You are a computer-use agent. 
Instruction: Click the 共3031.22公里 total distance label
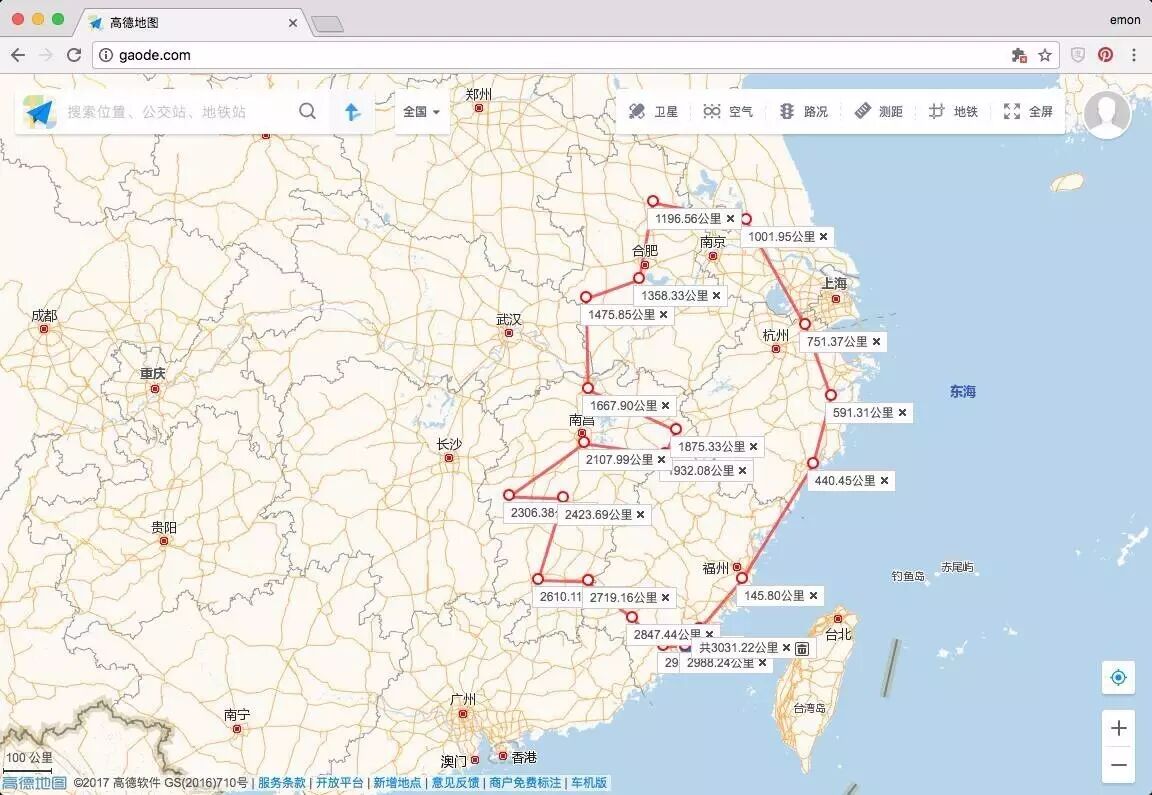tap(738, 648)
